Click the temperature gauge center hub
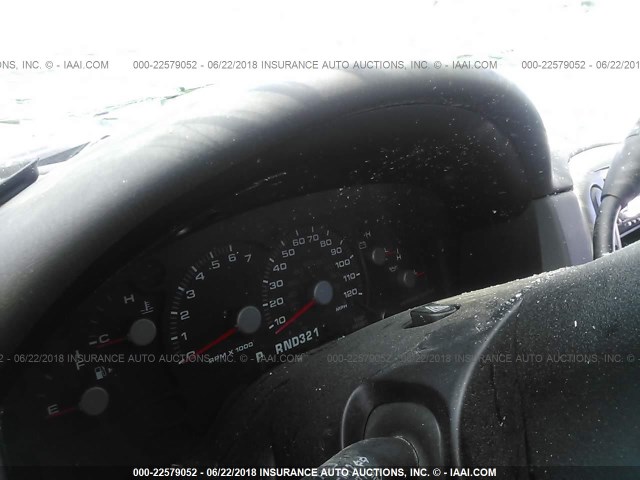This screenshot has height=480, width=640. tap(142, 332)
